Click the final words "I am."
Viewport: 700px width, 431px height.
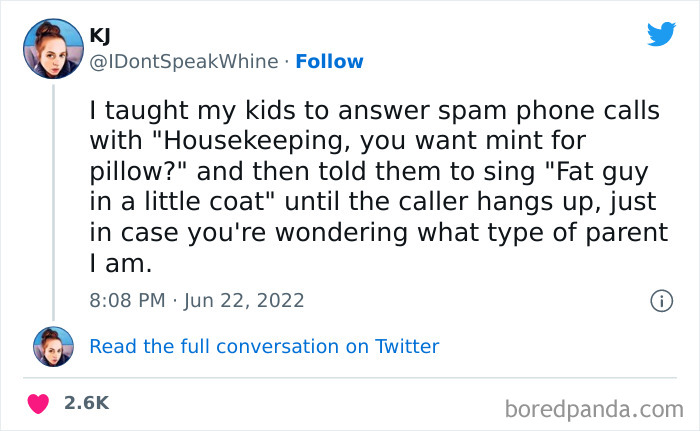coord(117,262)
